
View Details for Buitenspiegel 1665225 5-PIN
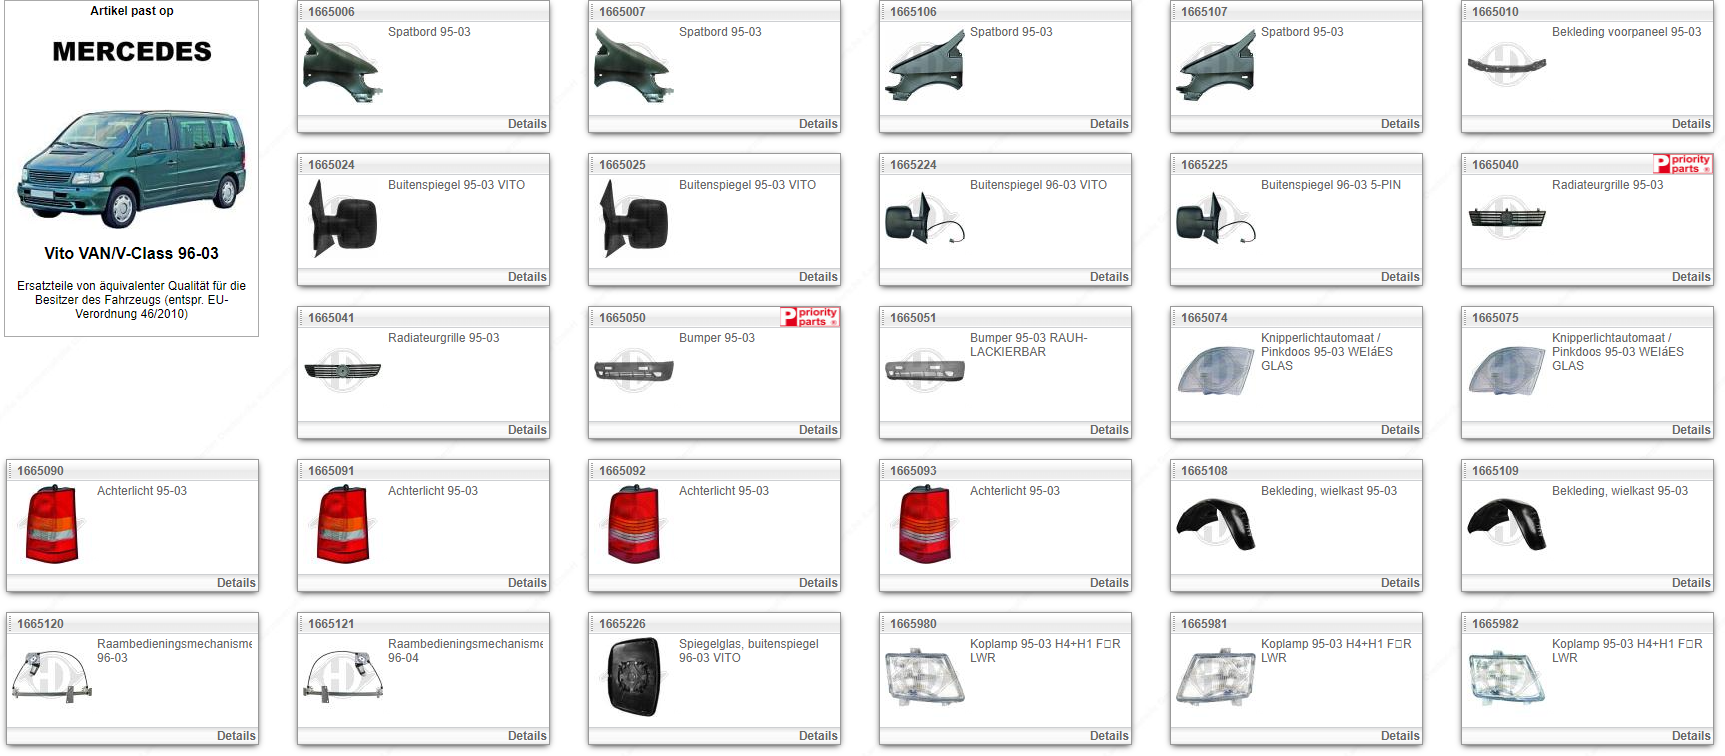pyautogui.click(x=1399, y=277)
